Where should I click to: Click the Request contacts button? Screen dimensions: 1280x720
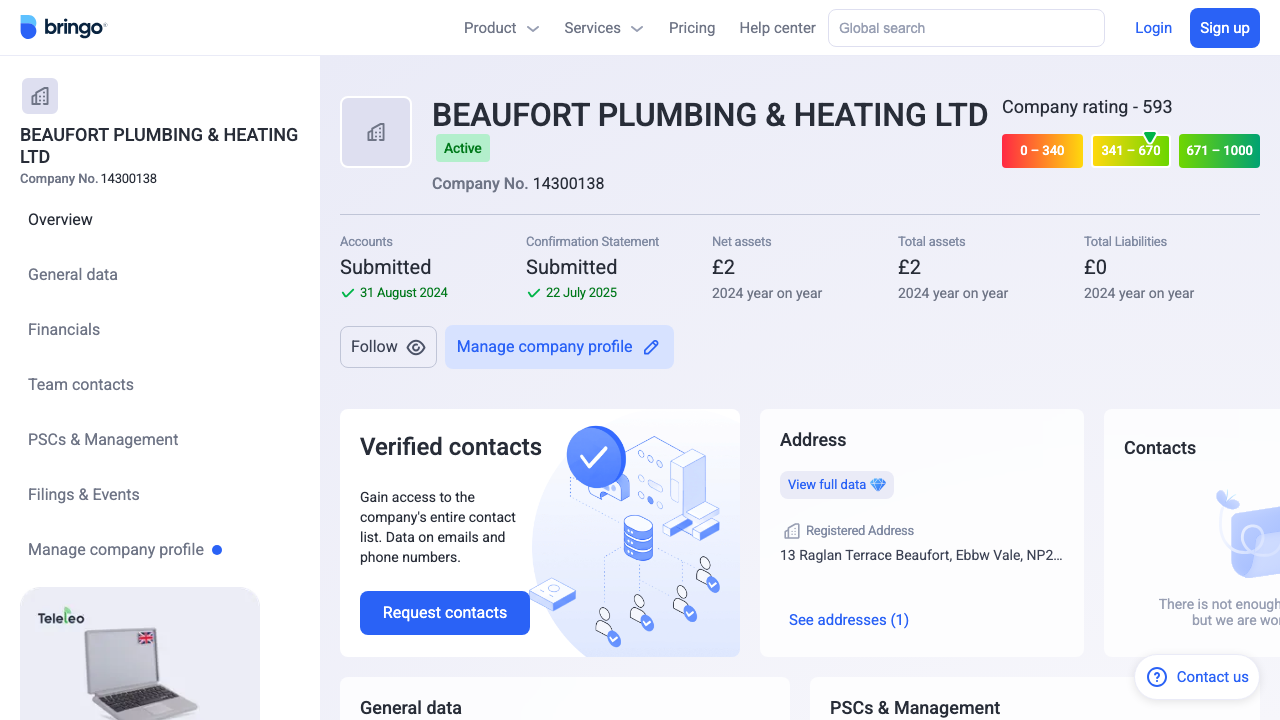pyautogui.click(x=444, y=612)
